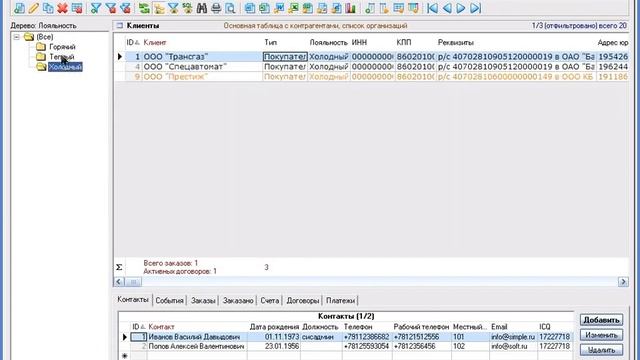Click the pencil edit record icon
This screenshot has height=360, width=640.
point(33,7)
